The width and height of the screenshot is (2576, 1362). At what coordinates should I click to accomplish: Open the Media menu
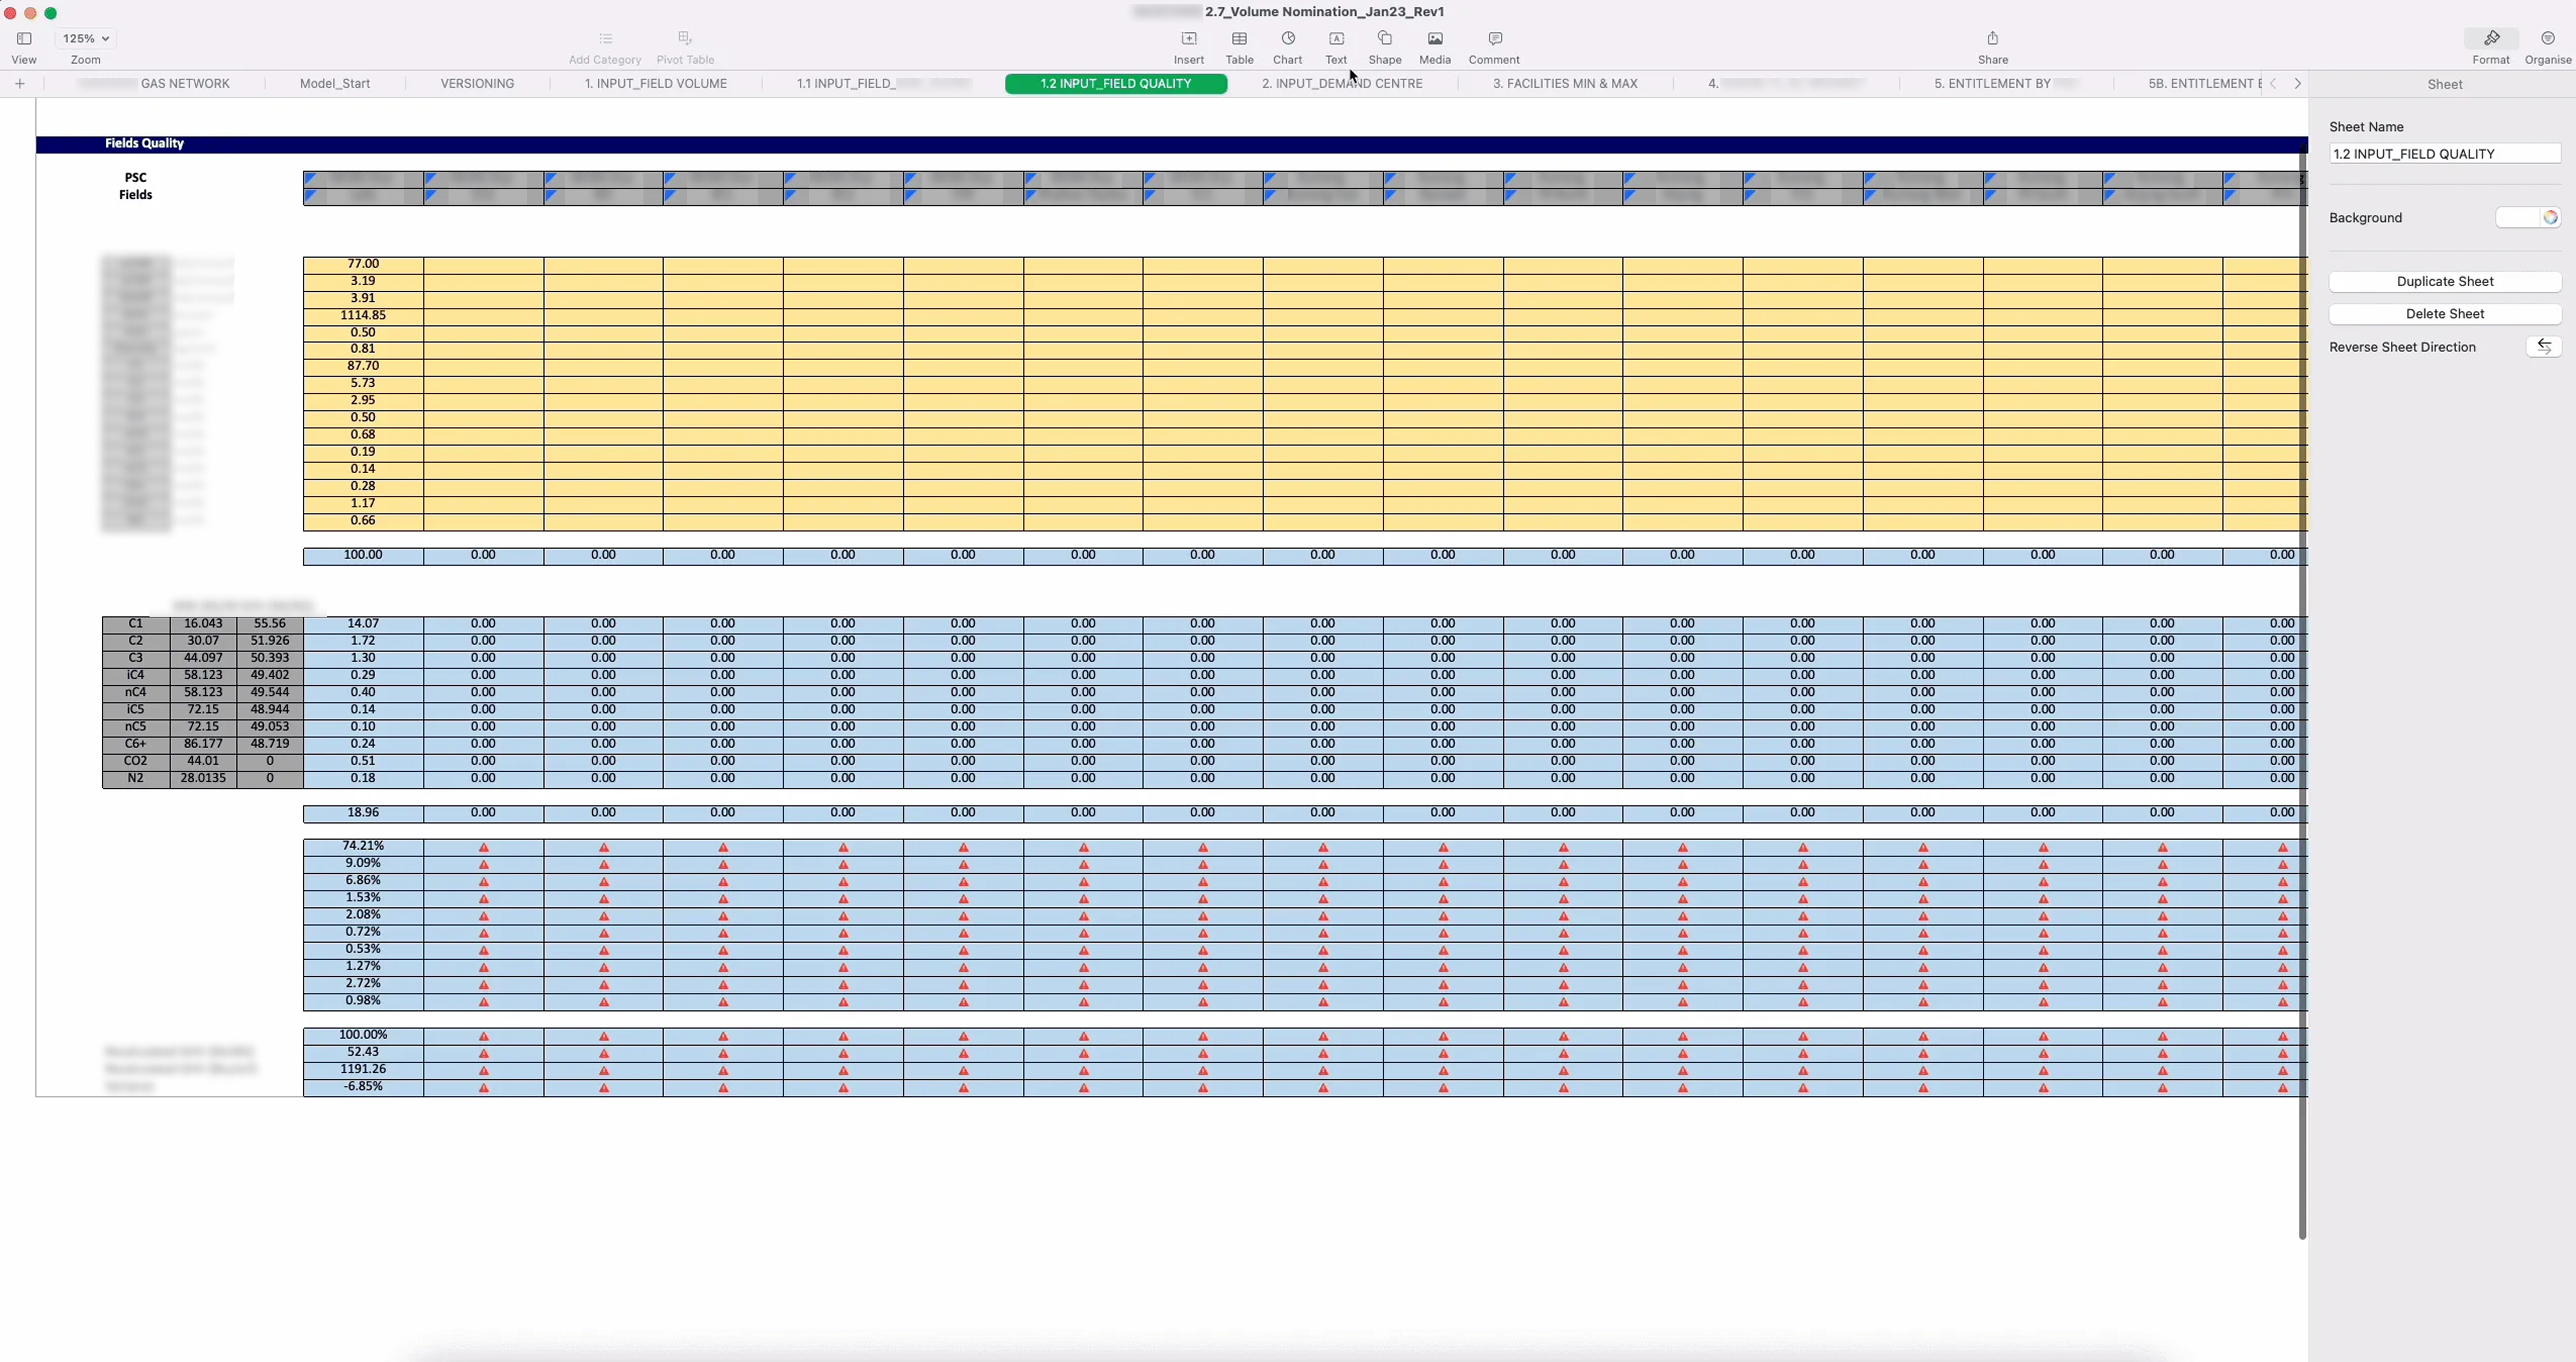pos(1435,39)
